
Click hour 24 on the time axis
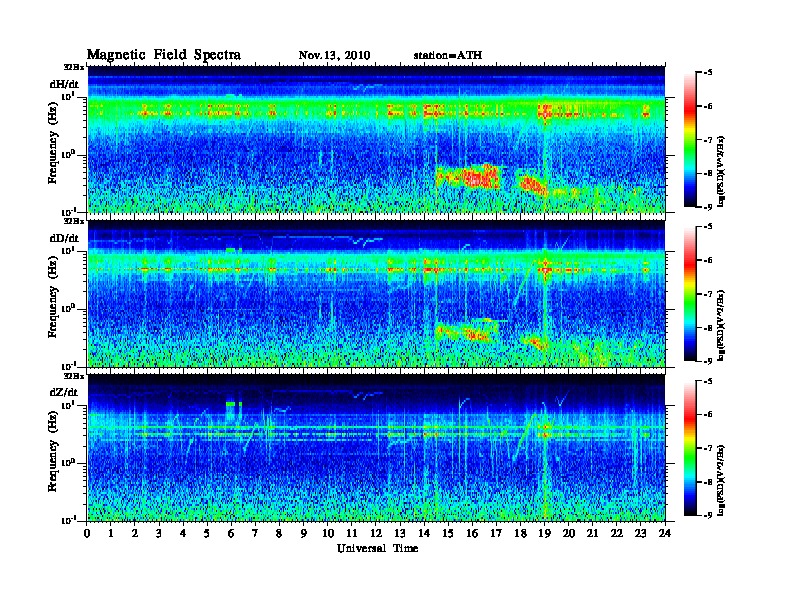(665, 534)
